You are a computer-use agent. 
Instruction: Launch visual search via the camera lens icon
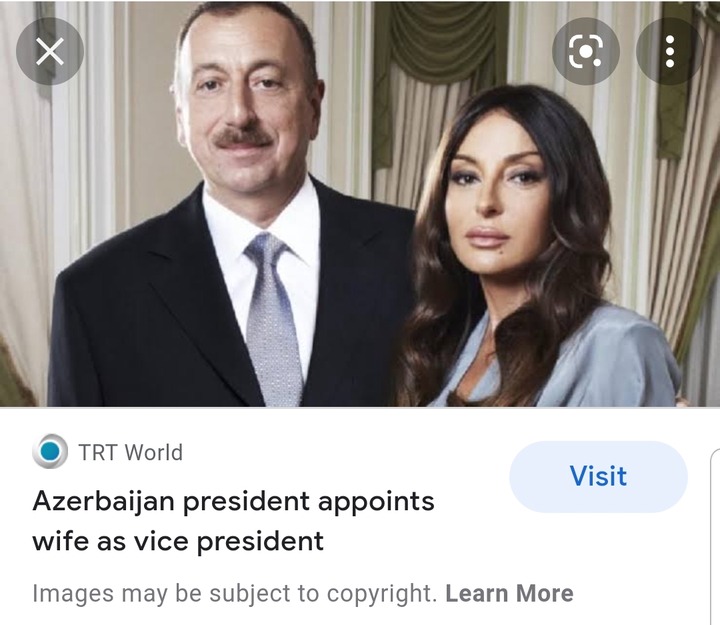[585, 51]
